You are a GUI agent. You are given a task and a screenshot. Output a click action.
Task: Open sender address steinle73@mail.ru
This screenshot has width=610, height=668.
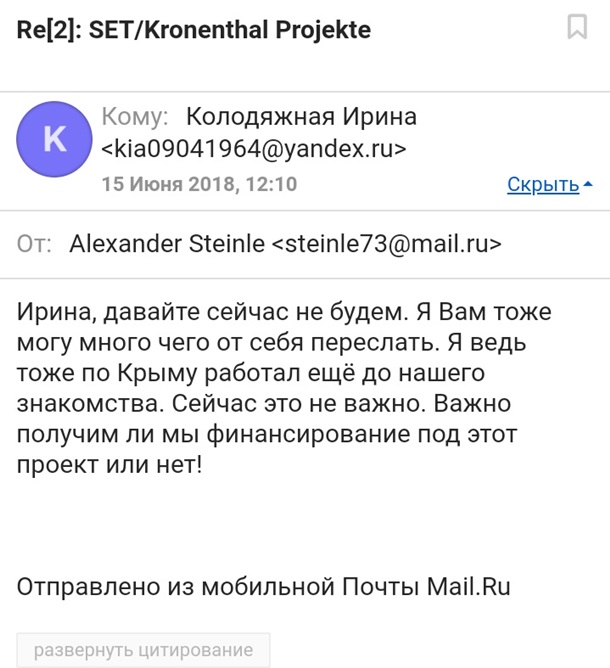point(387,245)
